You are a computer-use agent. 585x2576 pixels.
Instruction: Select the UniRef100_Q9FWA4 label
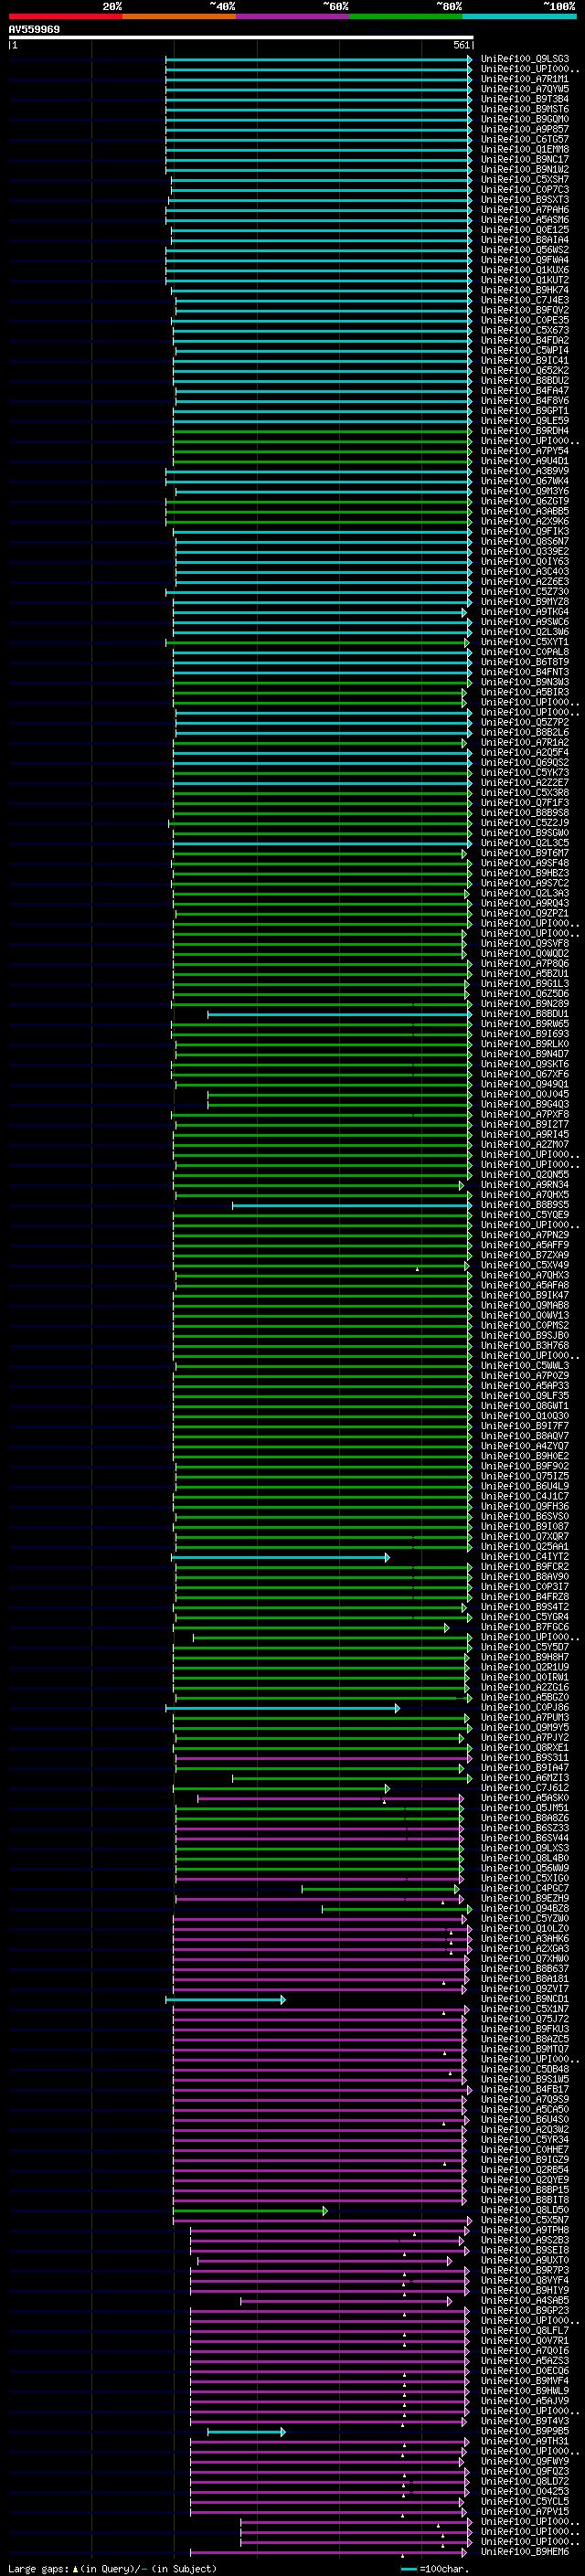click(x=525, y=260)
